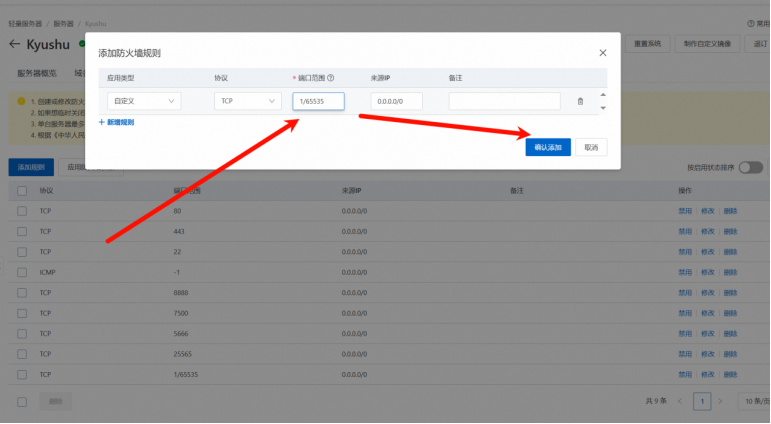Go to next page with right chevron

coord(720,401)
